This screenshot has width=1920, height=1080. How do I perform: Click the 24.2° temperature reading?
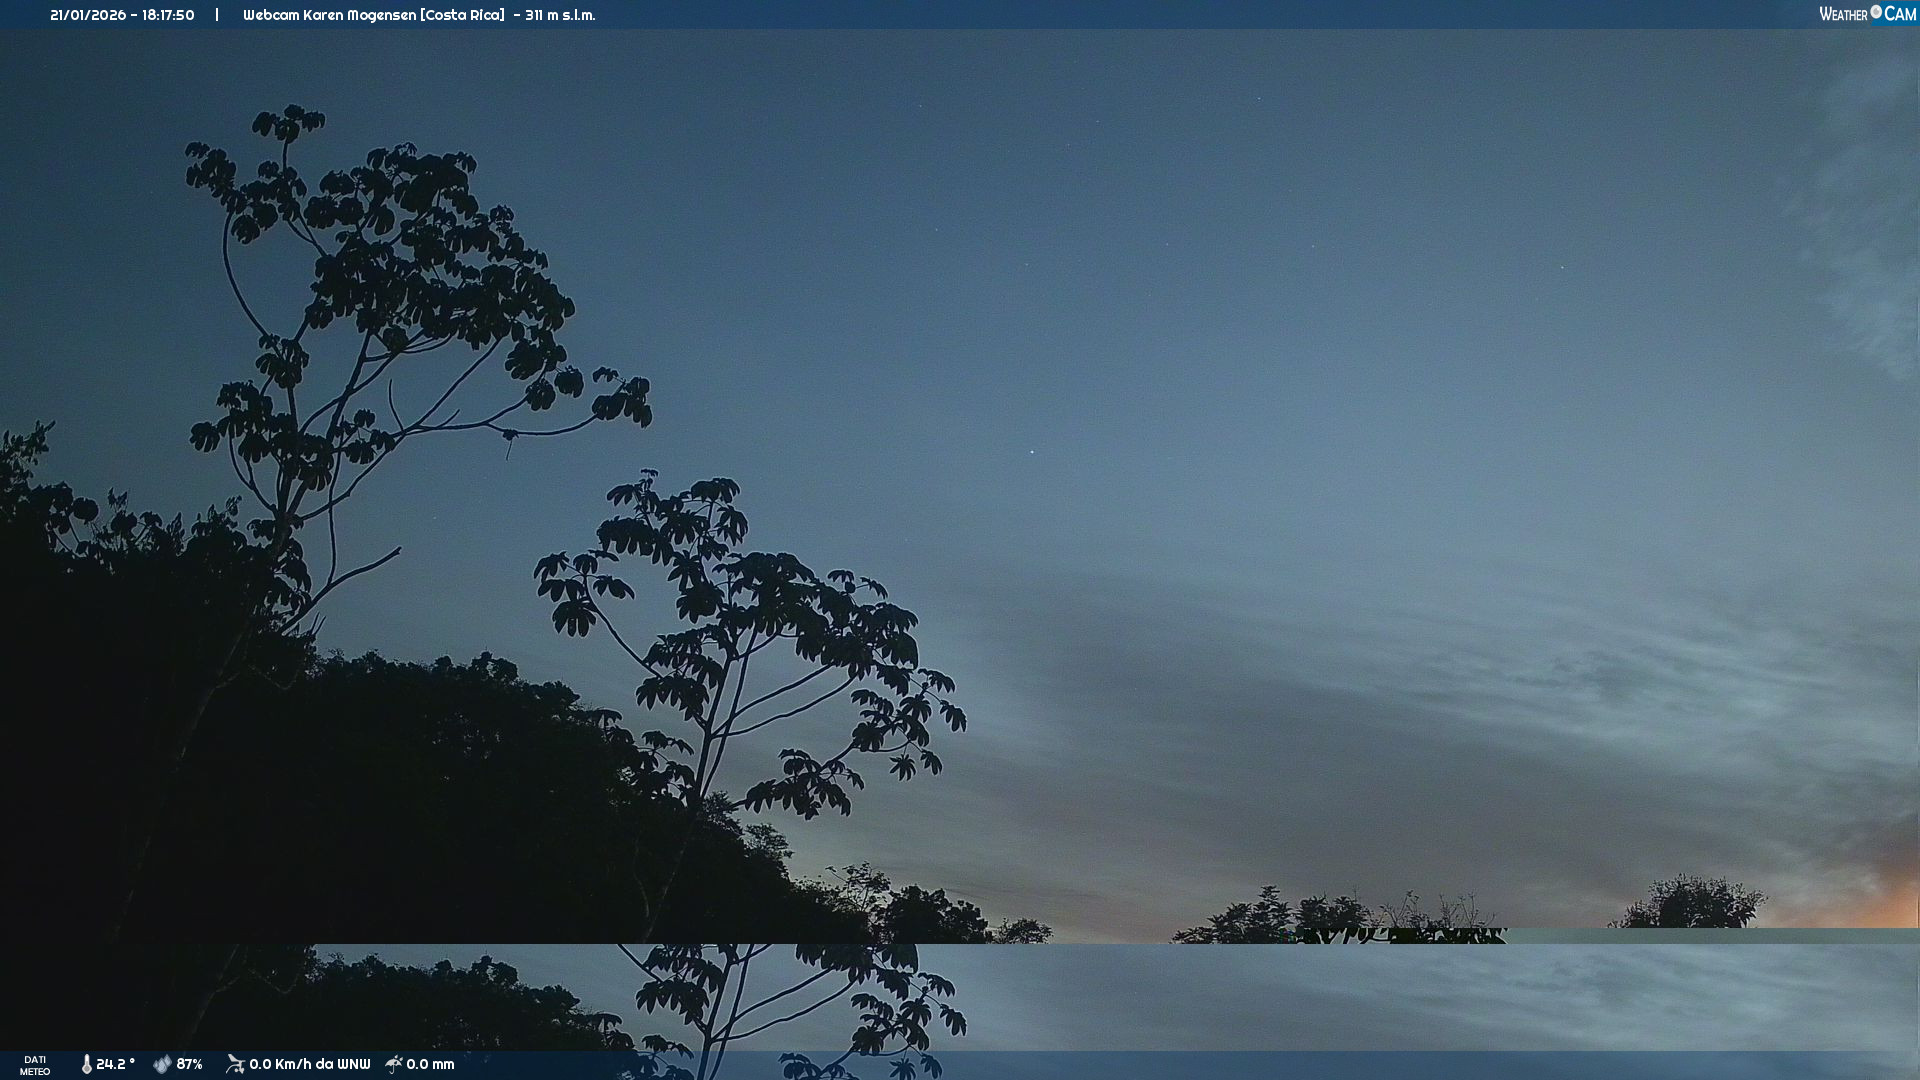tap(115, 1064)
